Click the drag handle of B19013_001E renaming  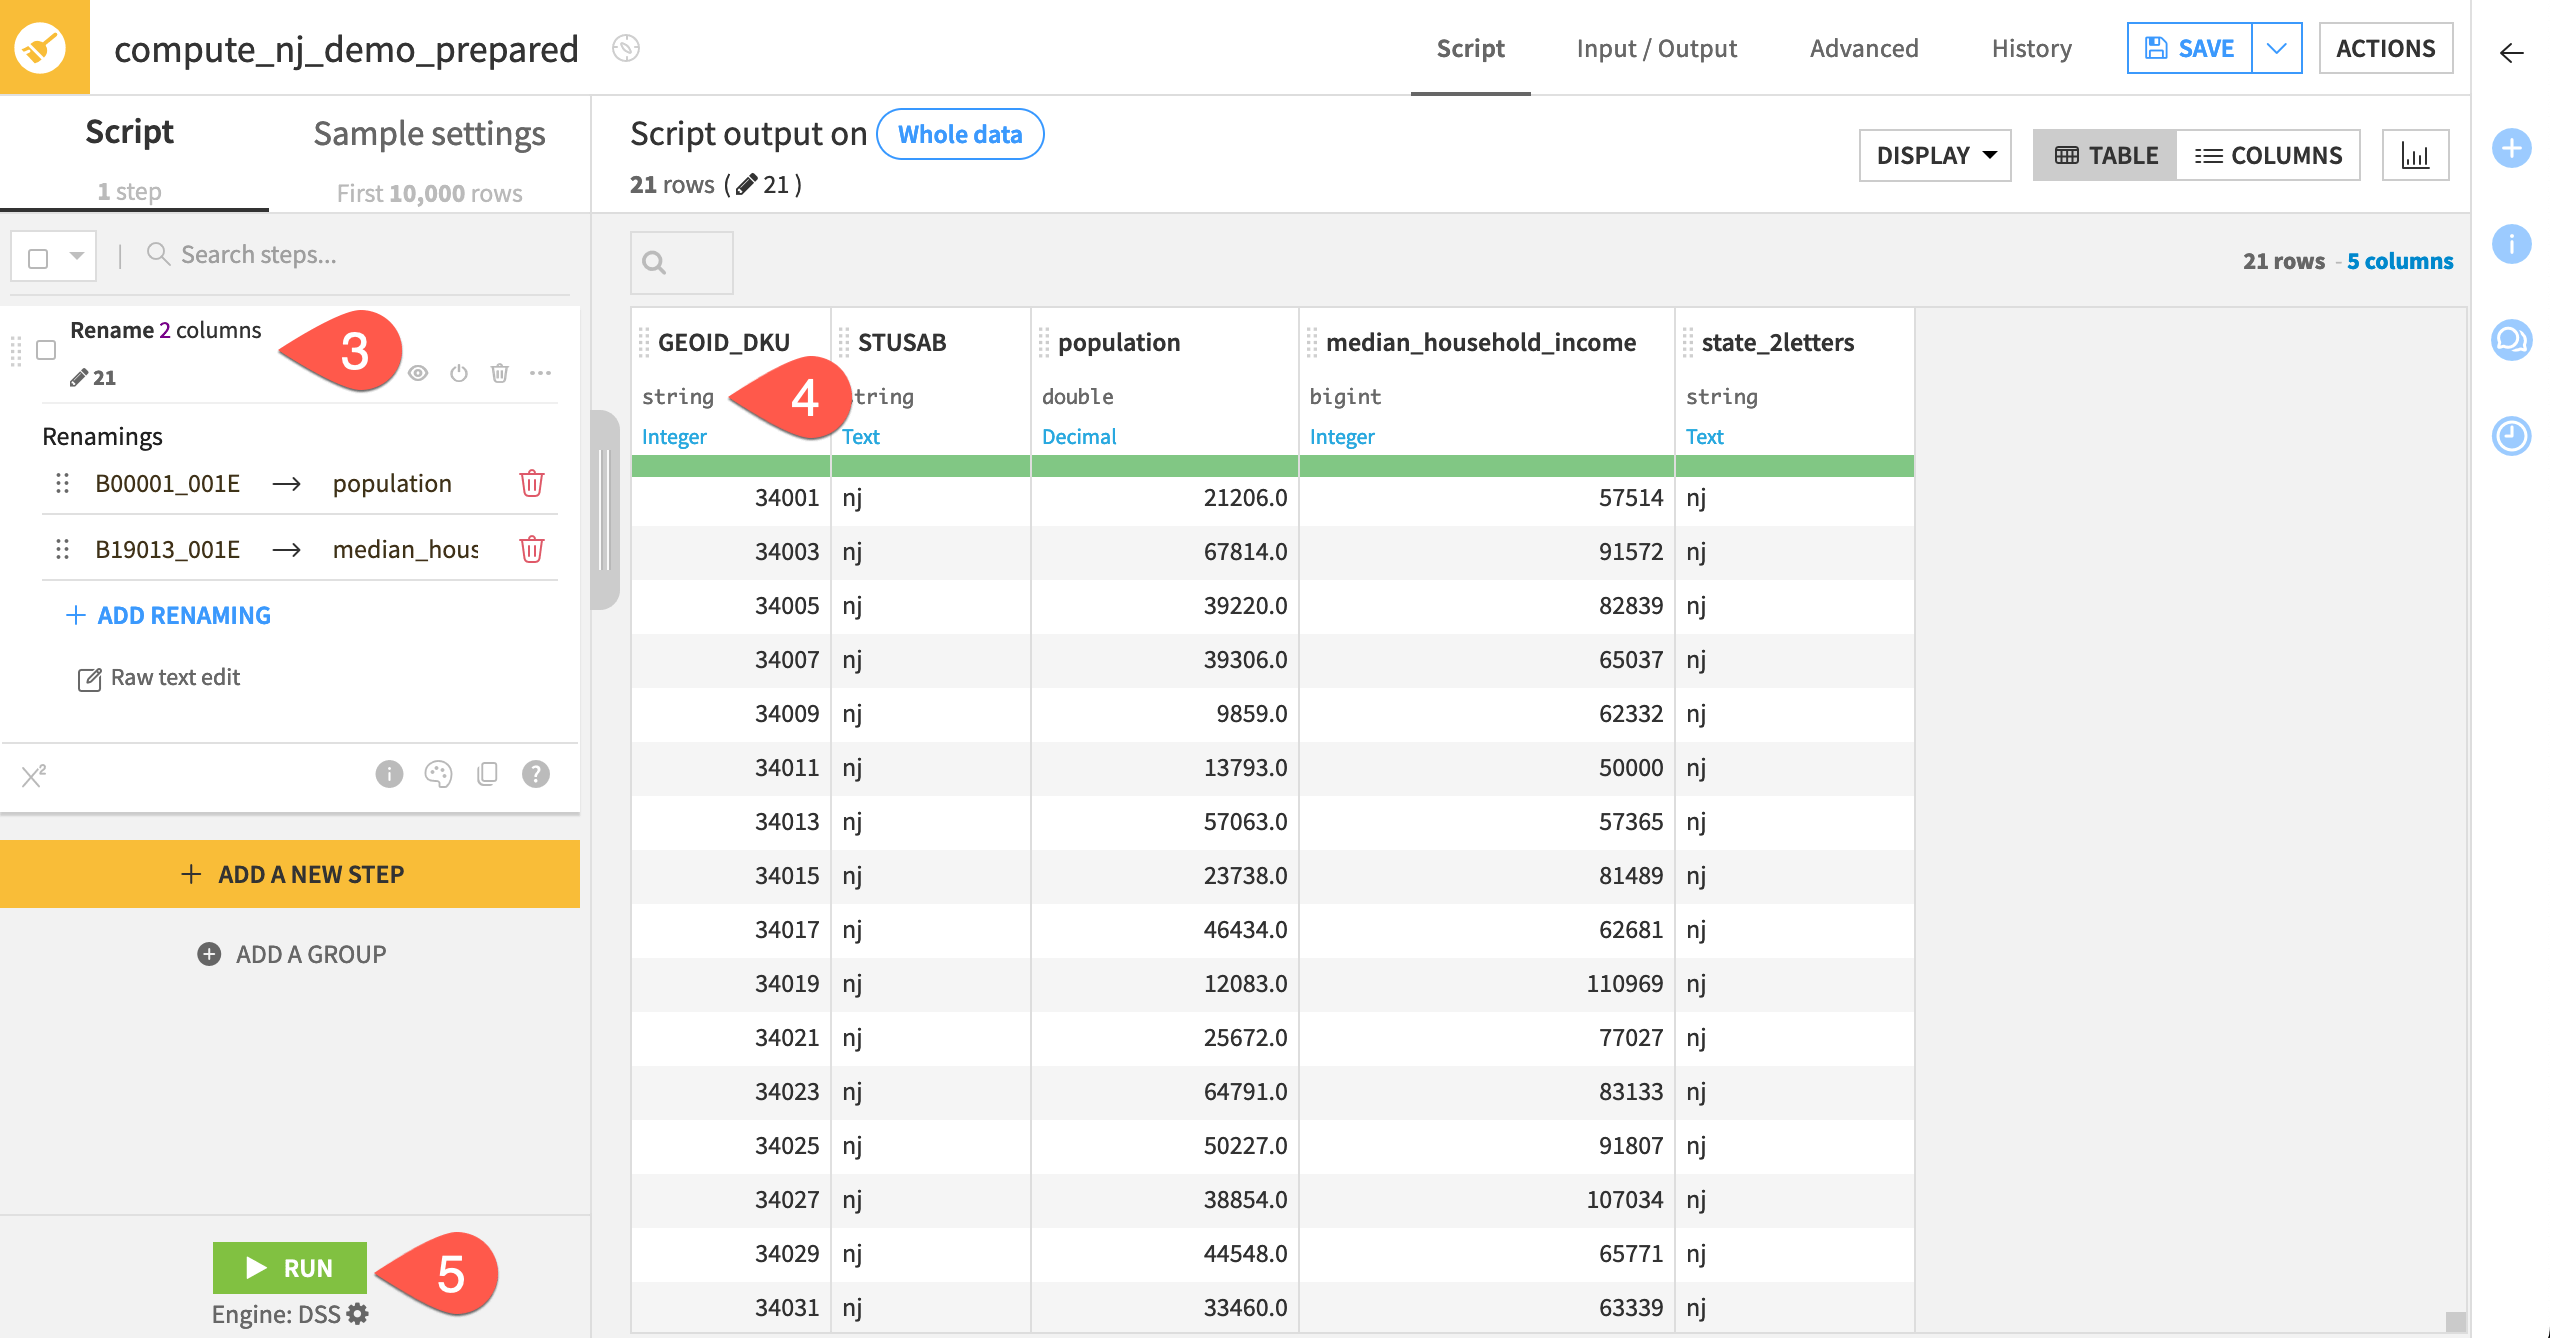pos(62,549)
